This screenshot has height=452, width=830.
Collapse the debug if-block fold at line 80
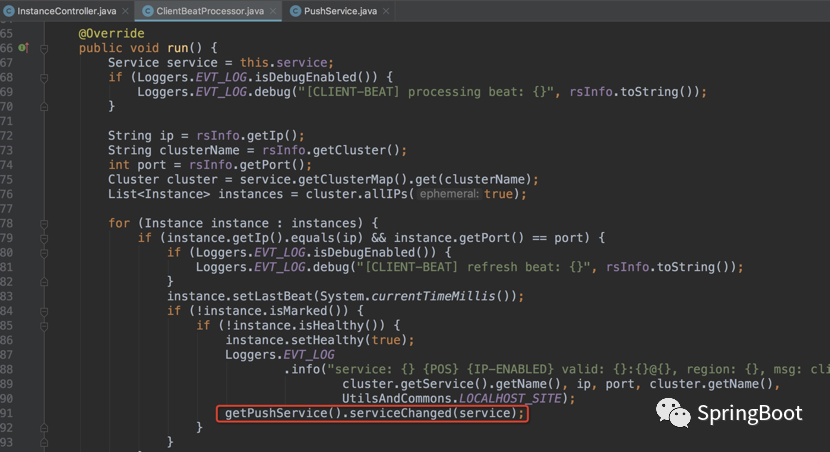44,253
